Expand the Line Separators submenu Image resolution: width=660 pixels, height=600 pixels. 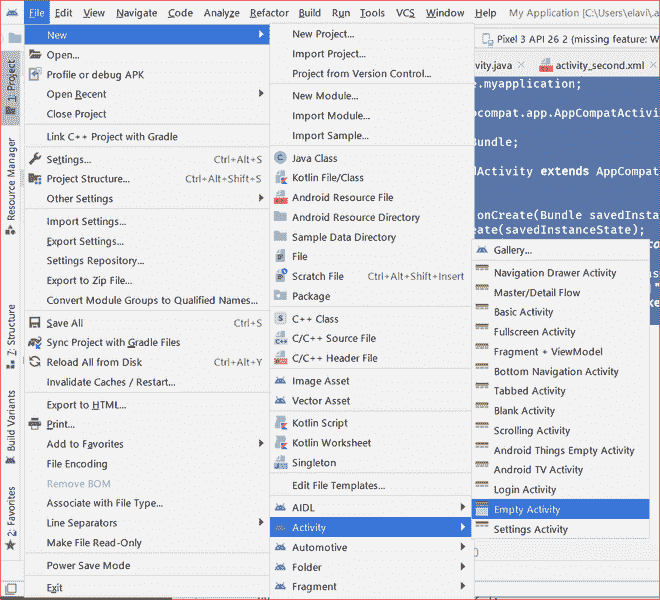(x=262, y=523)
